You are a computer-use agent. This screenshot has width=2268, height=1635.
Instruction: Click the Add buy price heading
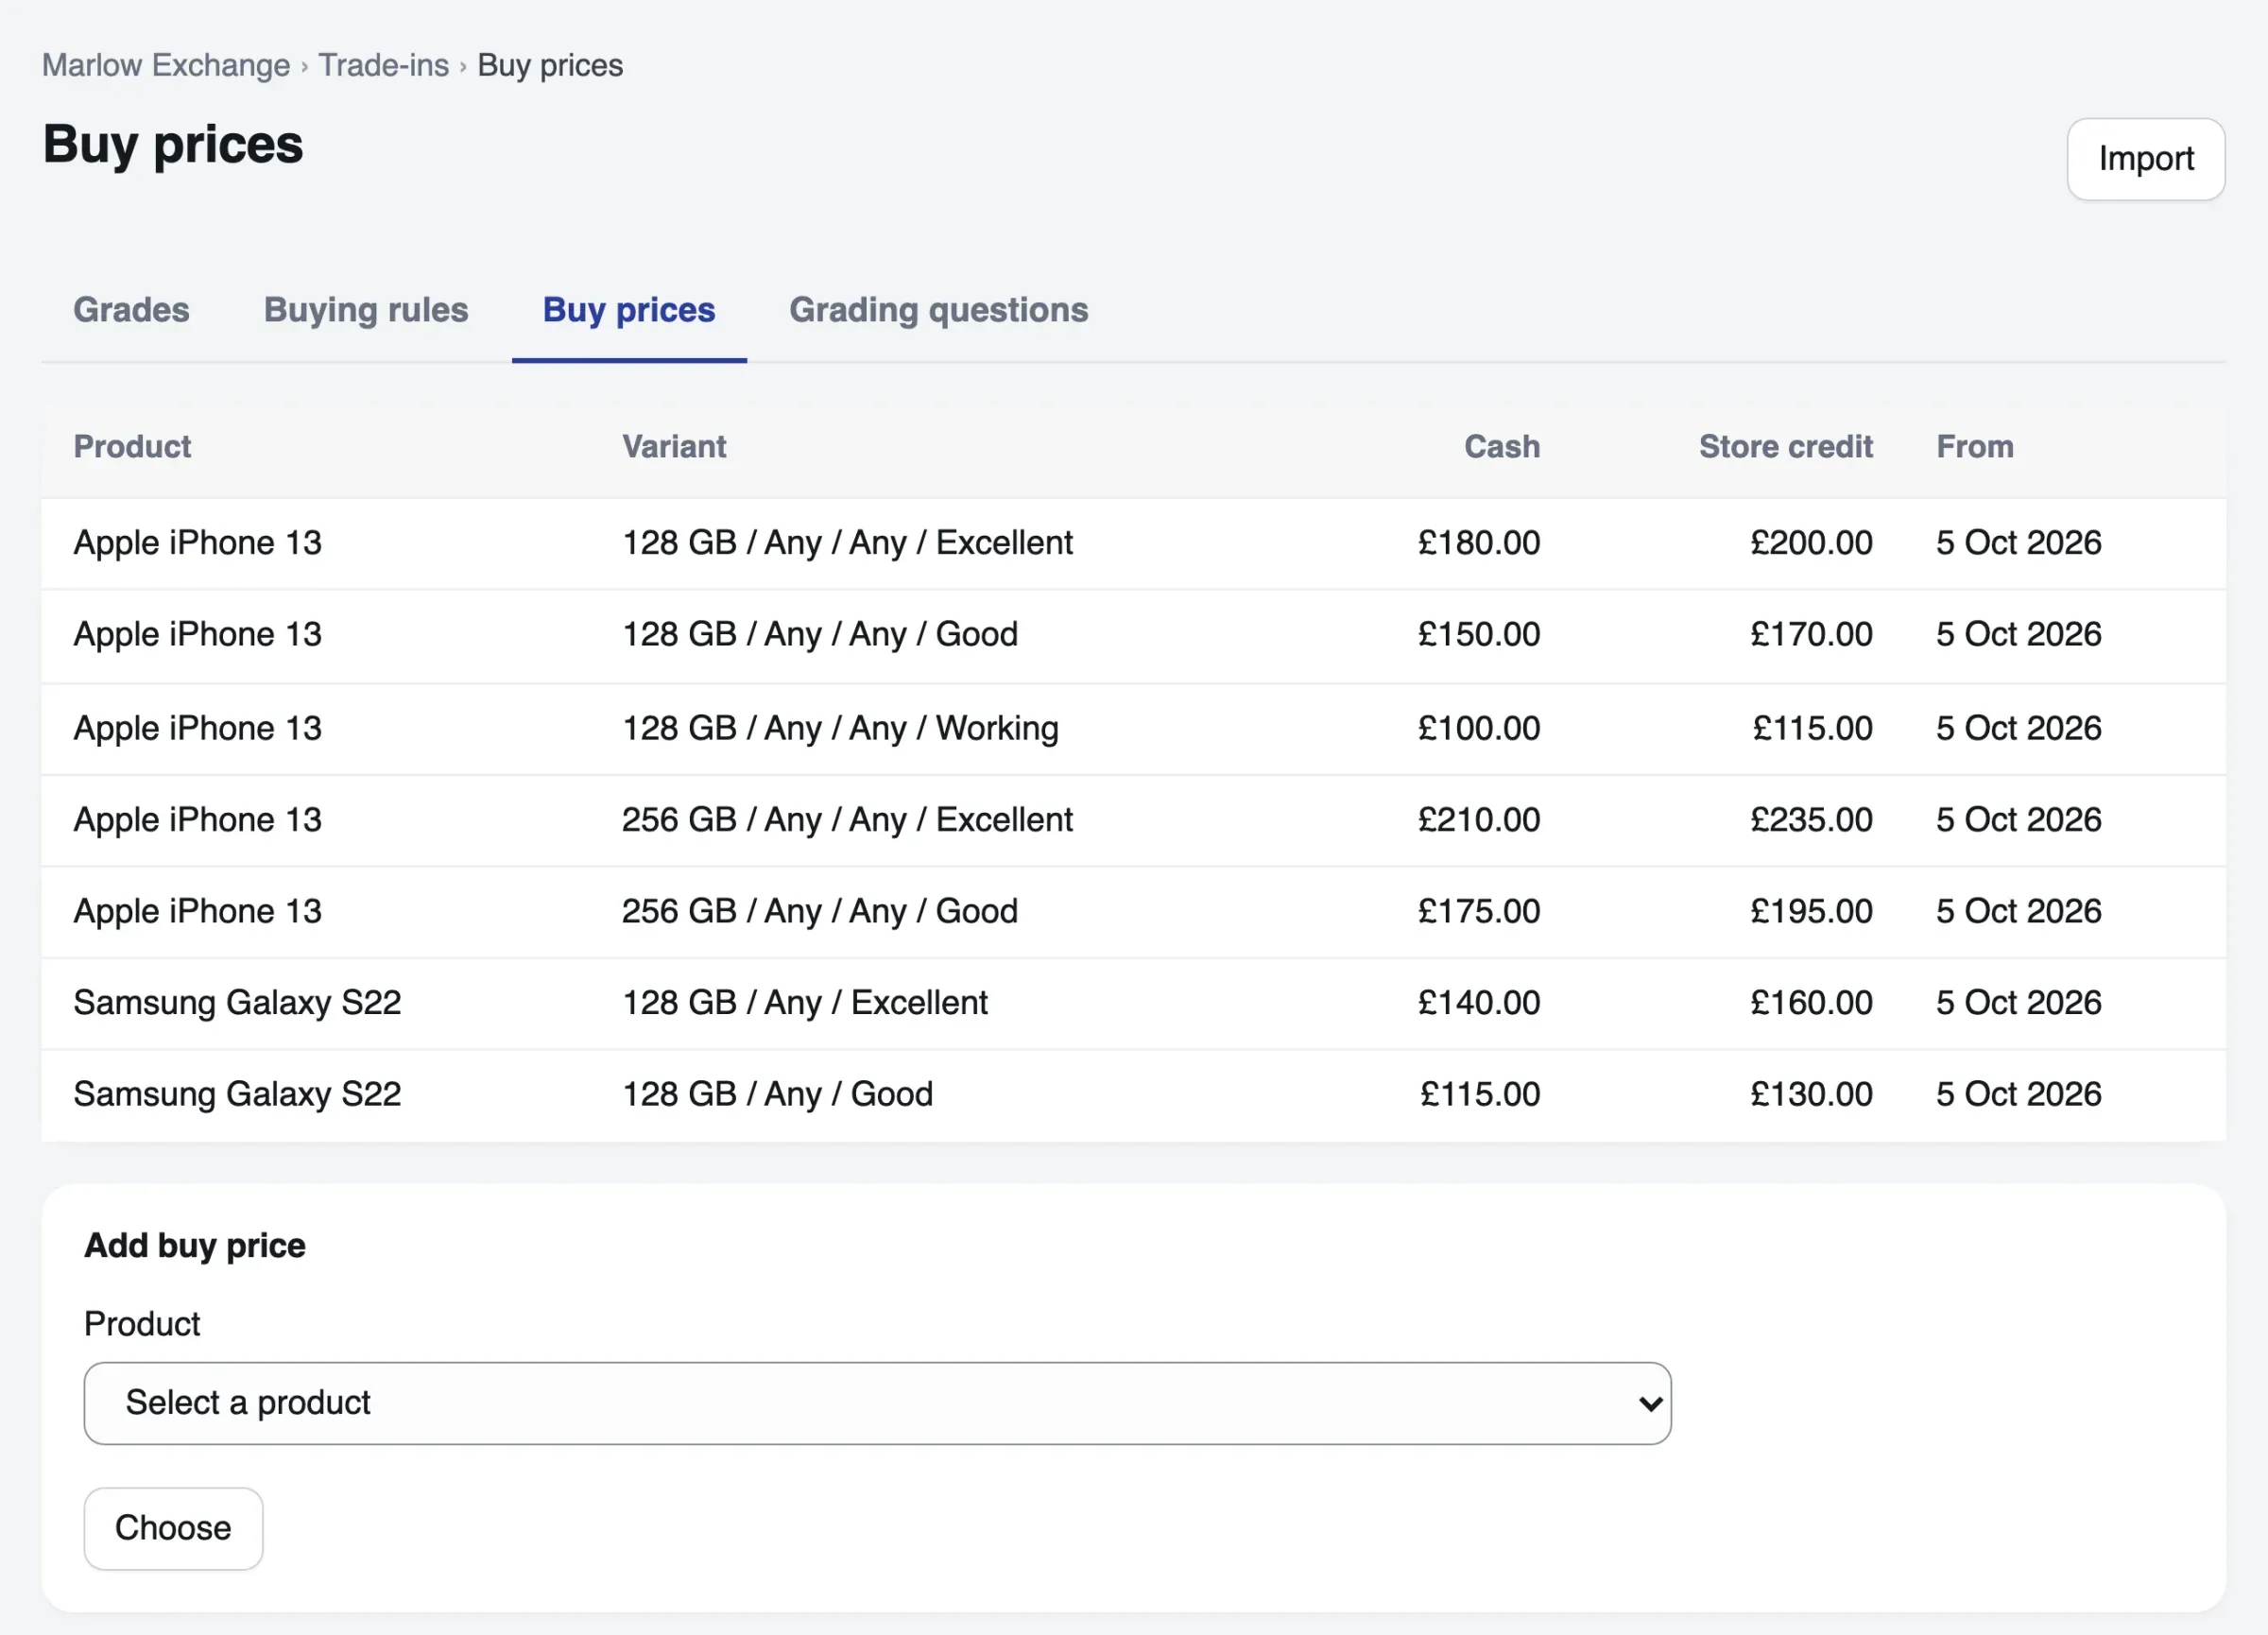[x=195, y=1246]
